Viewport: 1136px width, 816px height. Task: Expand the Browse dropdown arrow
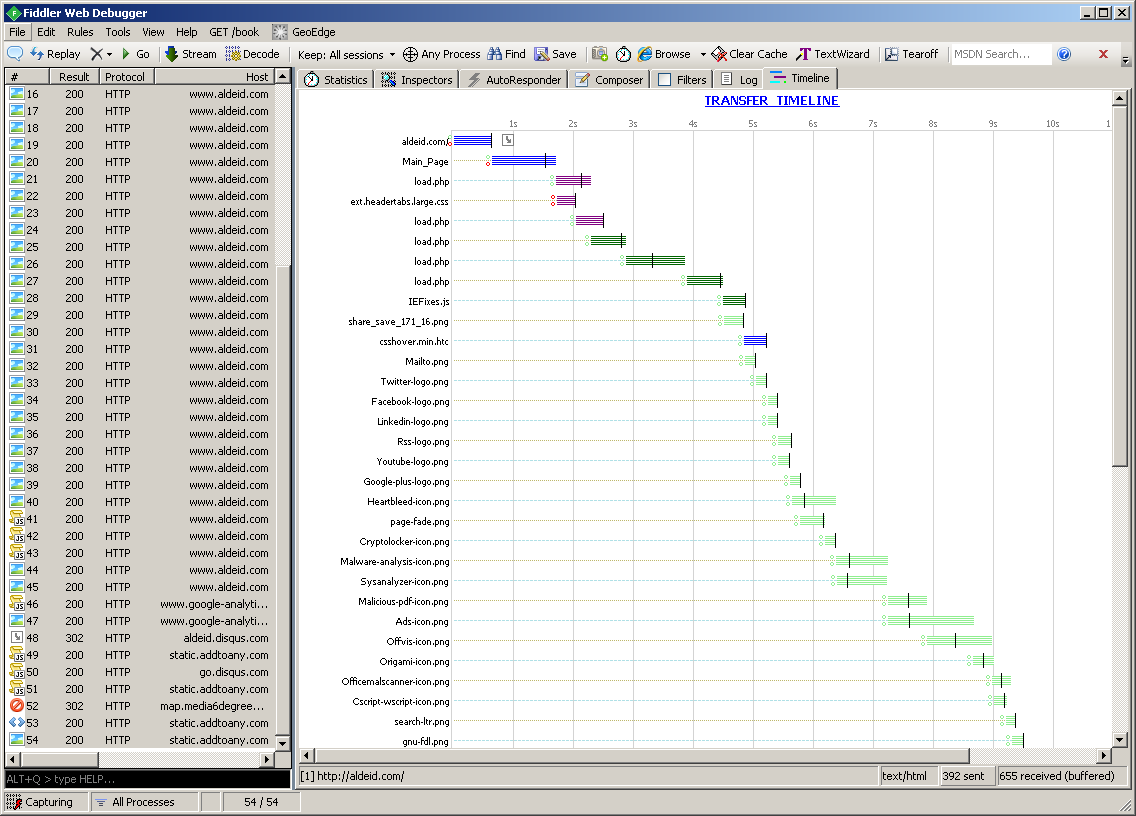[x=702, y=54]
